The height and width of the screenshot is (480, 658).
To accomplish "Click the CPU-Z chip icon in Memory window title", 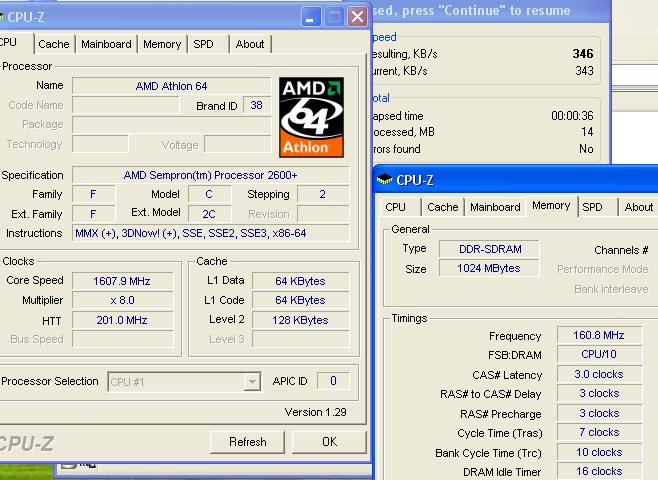I will 384,179.
